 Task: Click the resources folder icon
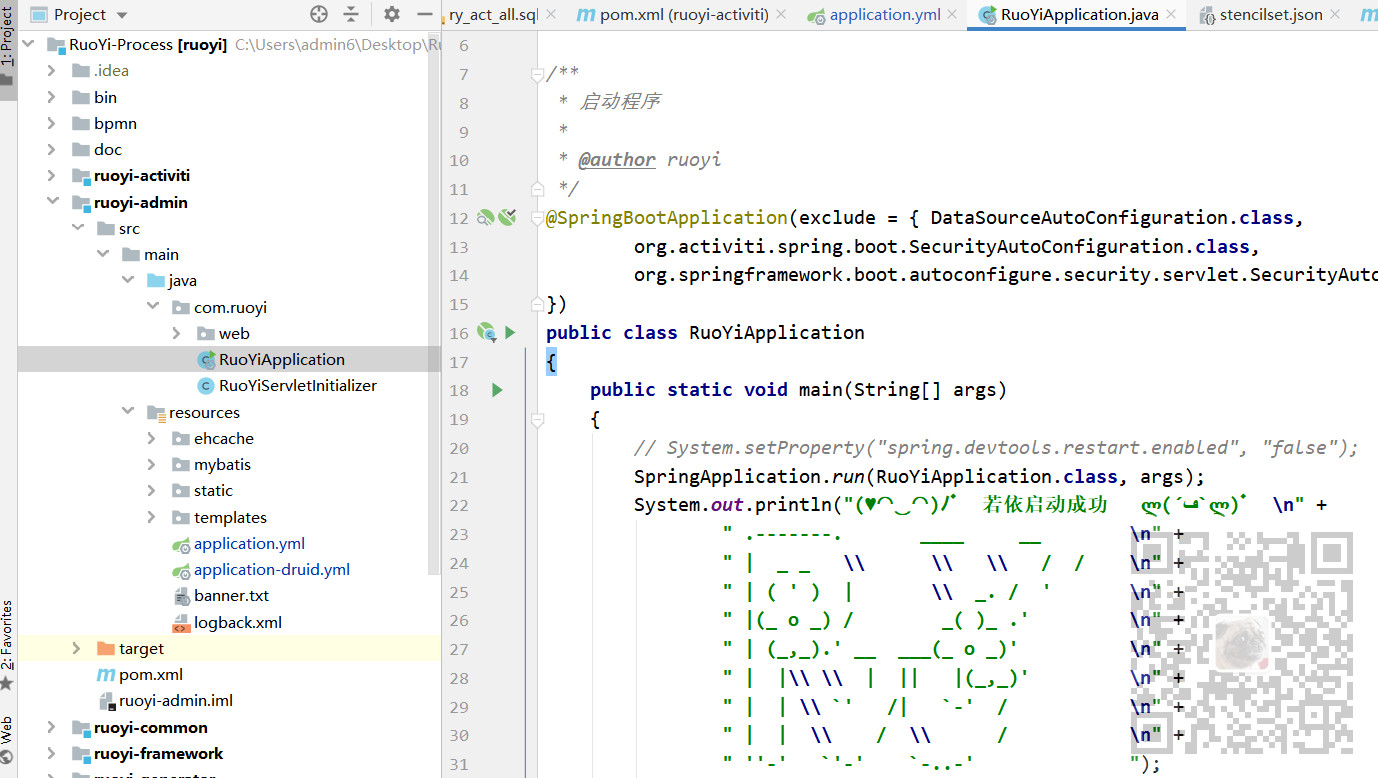(156, 412)
